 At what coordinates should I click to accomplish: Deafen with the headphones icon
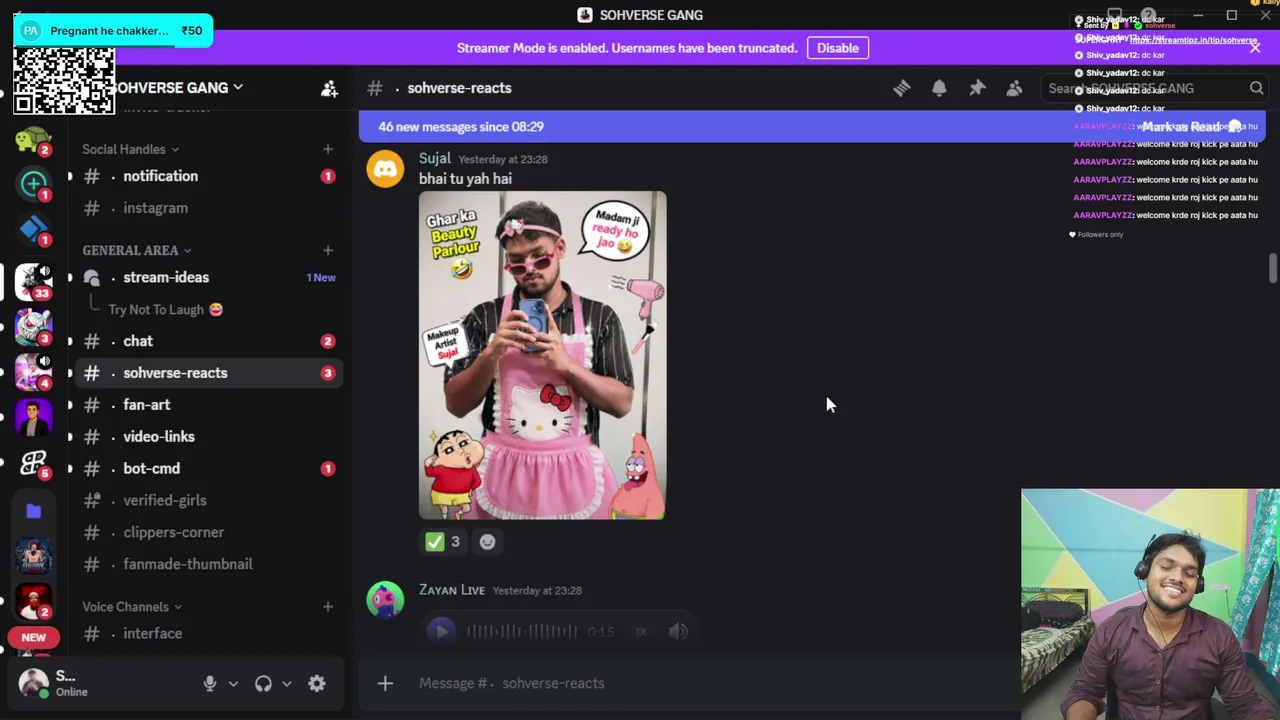click(x=263, y=683)
